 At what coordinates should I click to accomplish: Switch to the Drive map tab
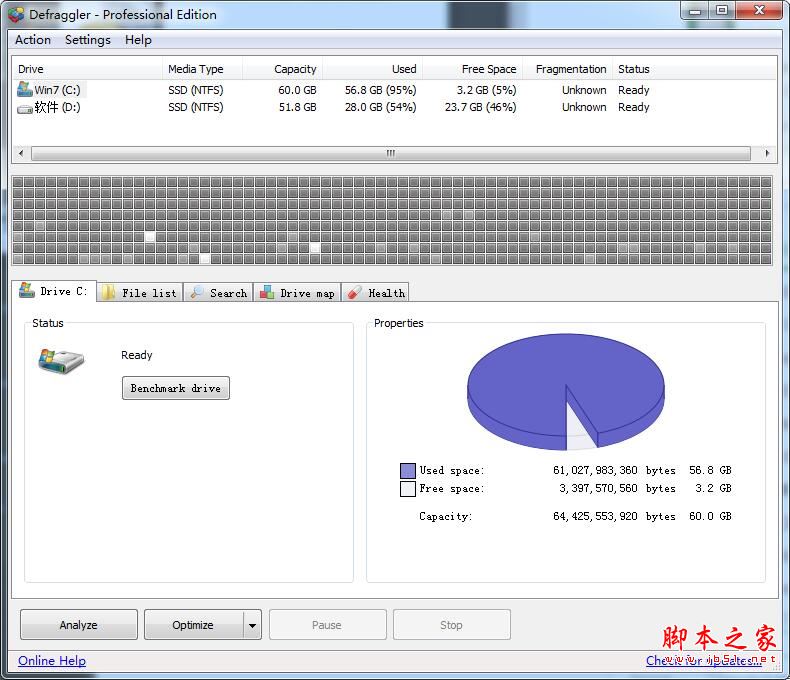(297, 292)
